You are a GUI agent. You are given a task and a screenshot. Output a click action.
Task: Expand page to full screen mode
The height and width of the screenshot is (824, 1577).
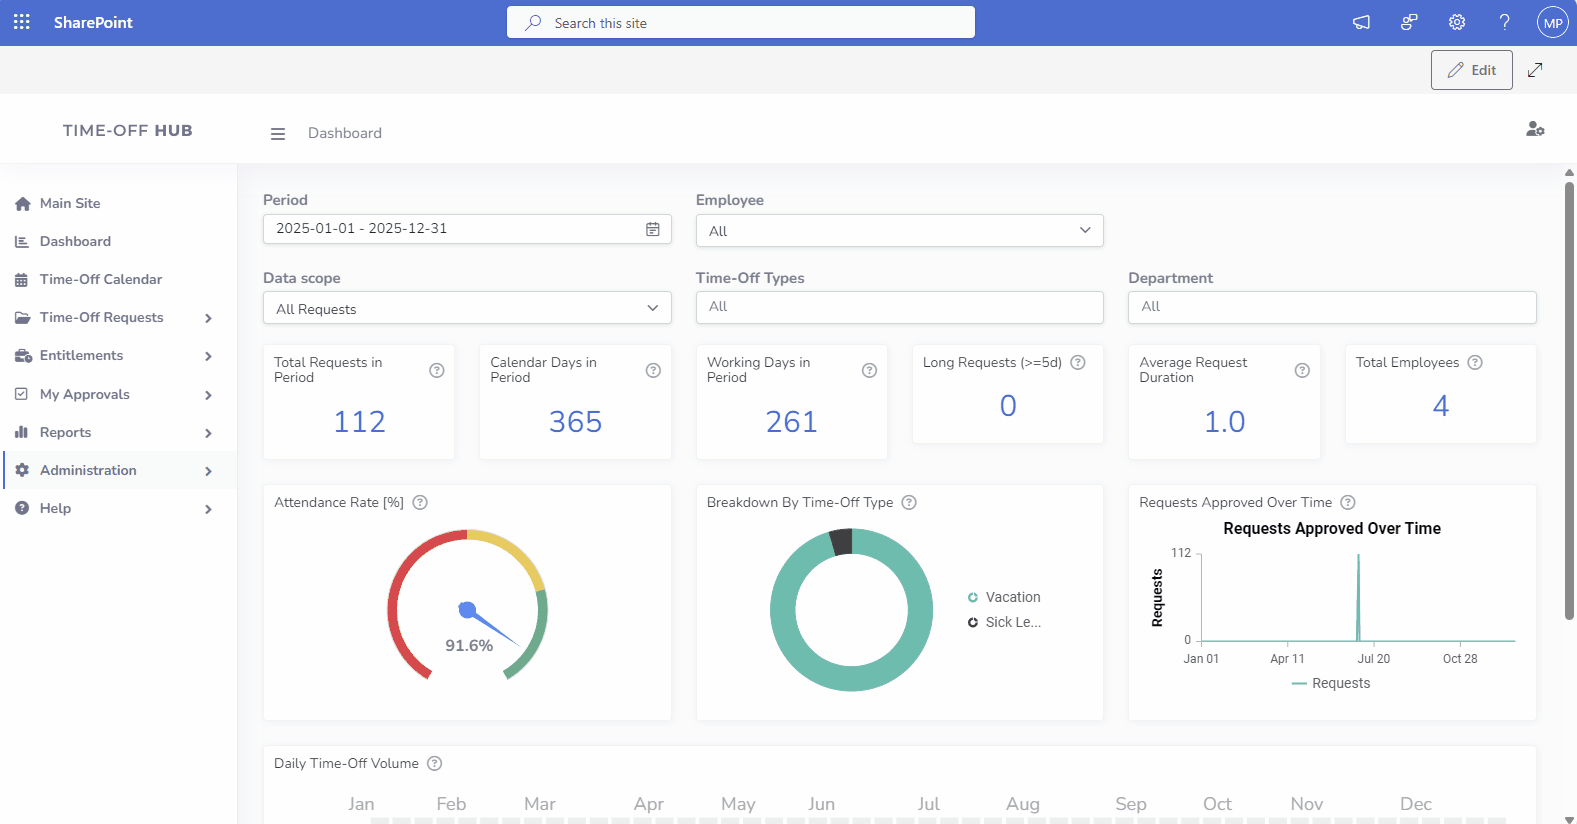click(x=1535, y=70)
